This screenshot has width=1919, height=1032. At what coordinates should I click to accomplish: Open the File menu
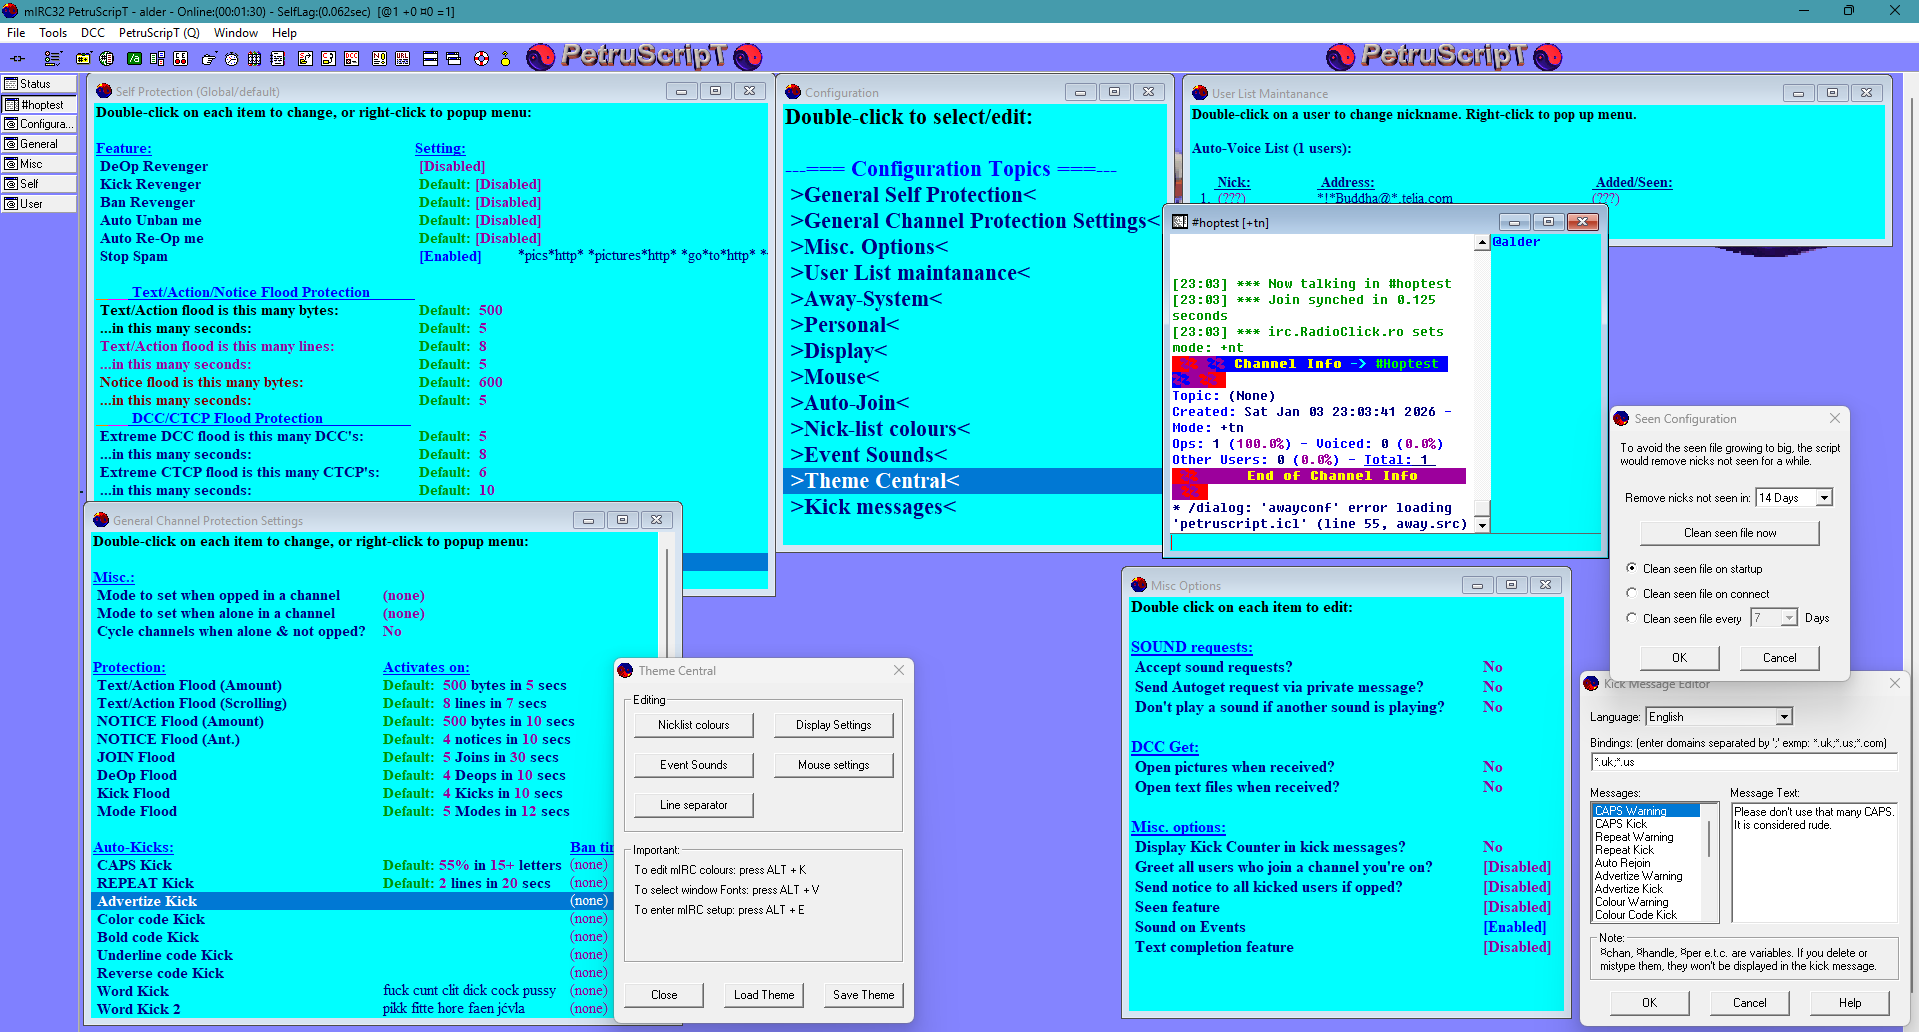click(16, 33)
